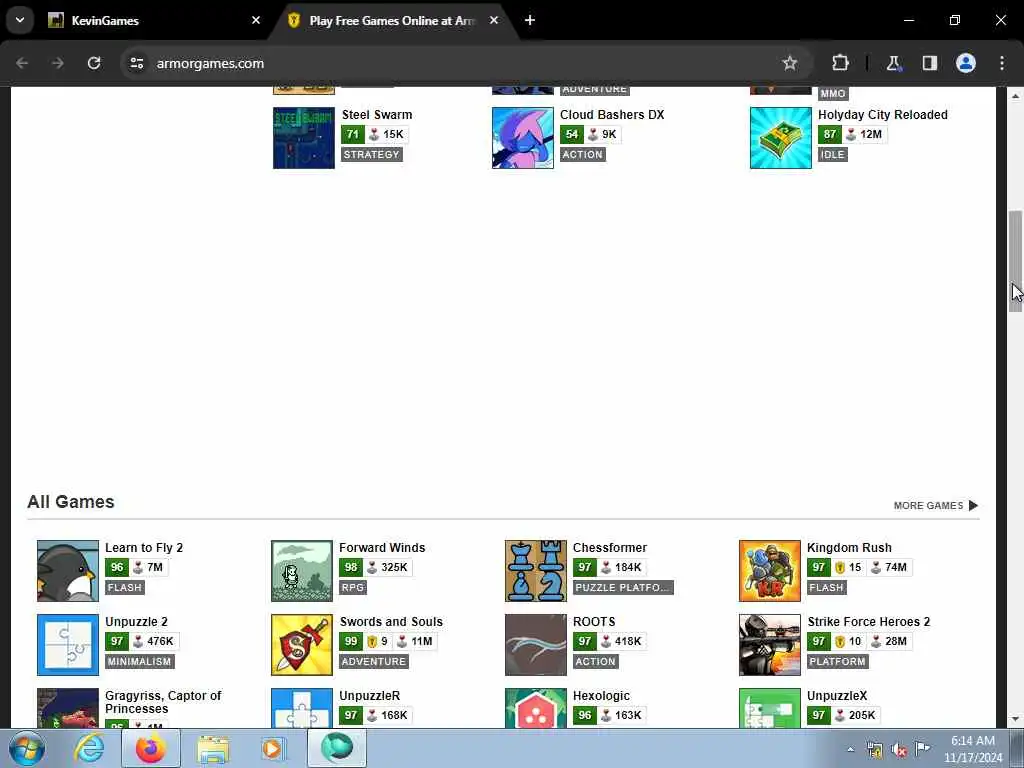The image size is (1024, 768).
Task: Click the taskbar clock showing 6:14 AM
Action: click(973, 749)
